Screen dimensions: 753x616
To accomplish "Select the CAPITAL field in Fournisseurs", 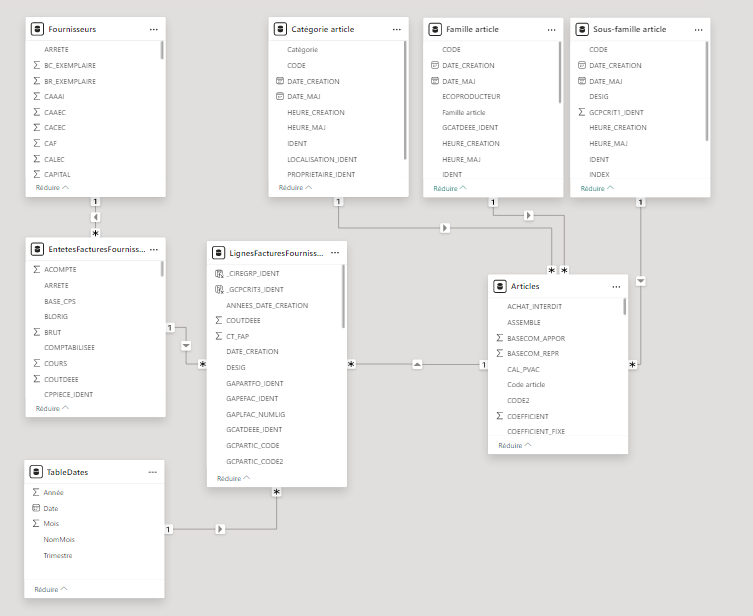I will click(58, 174).
